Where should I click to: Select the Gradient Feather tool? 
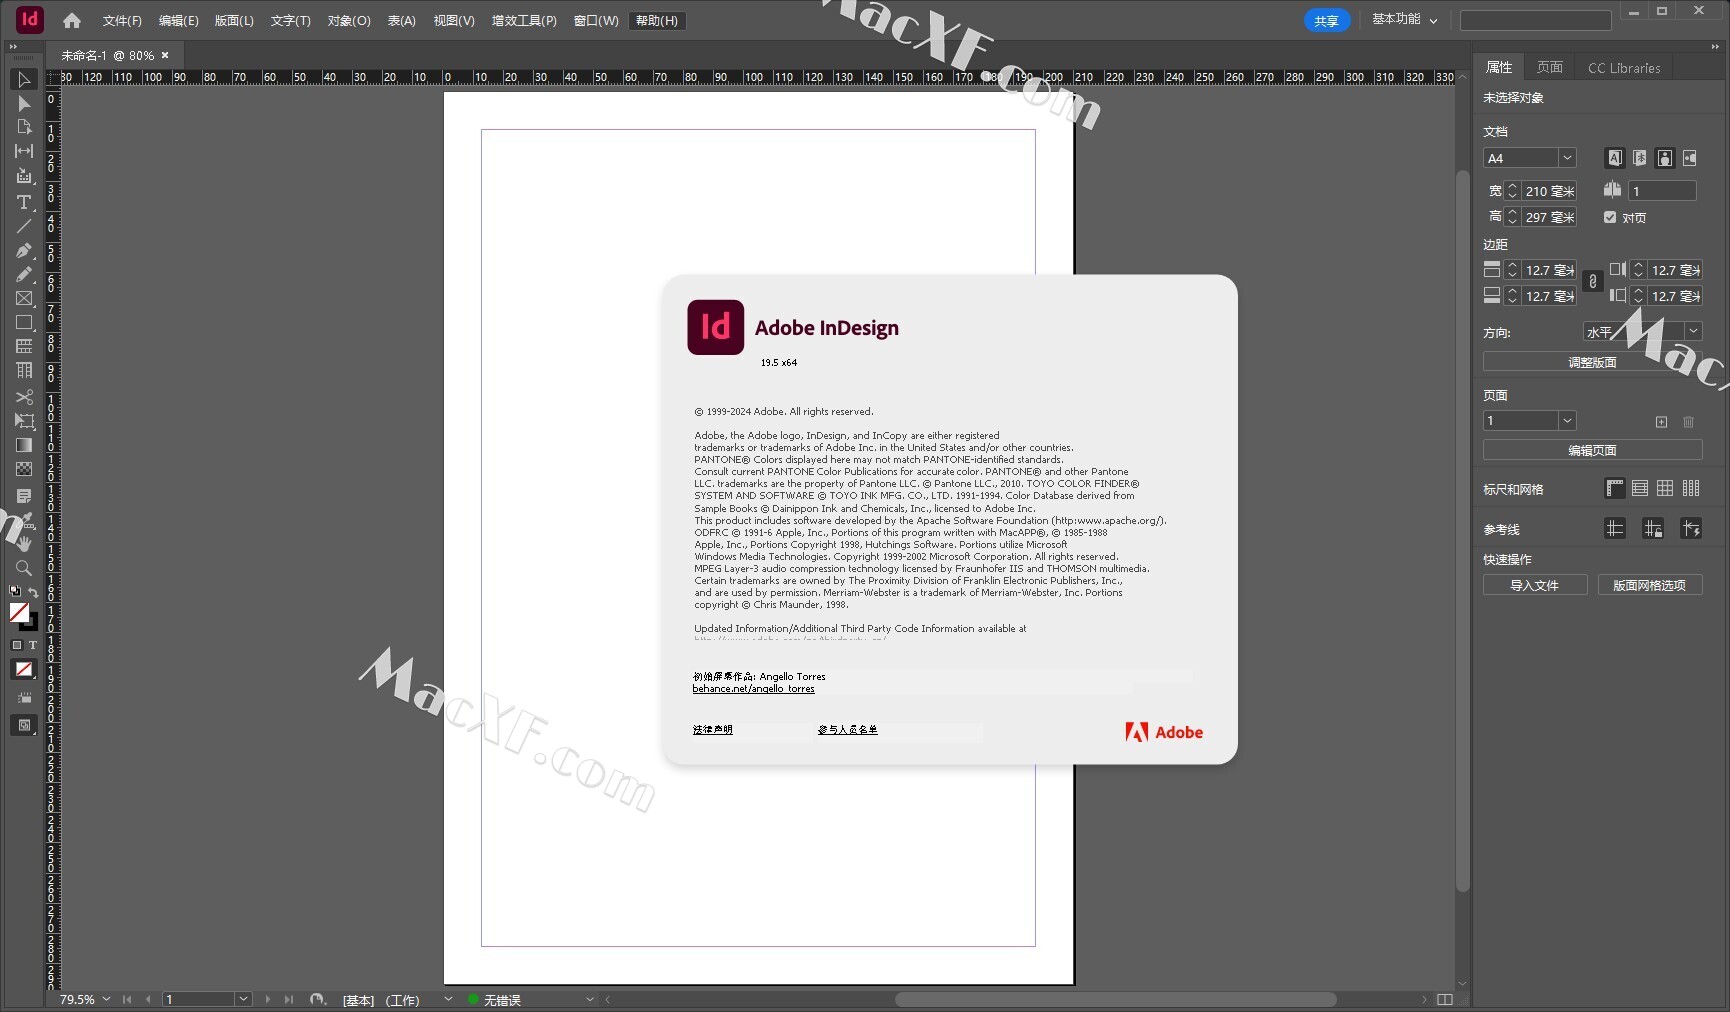click(24, 469)
